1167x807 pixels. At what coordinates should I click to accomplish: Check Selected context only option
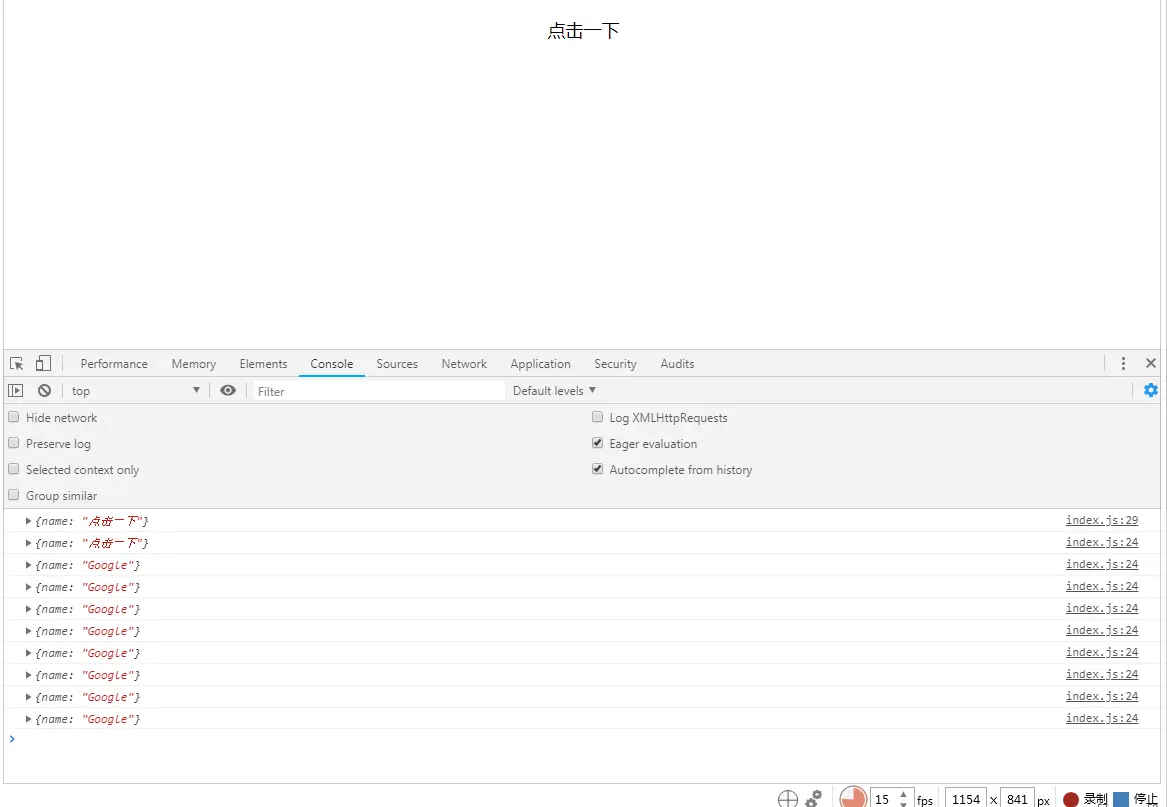[13, 469]
